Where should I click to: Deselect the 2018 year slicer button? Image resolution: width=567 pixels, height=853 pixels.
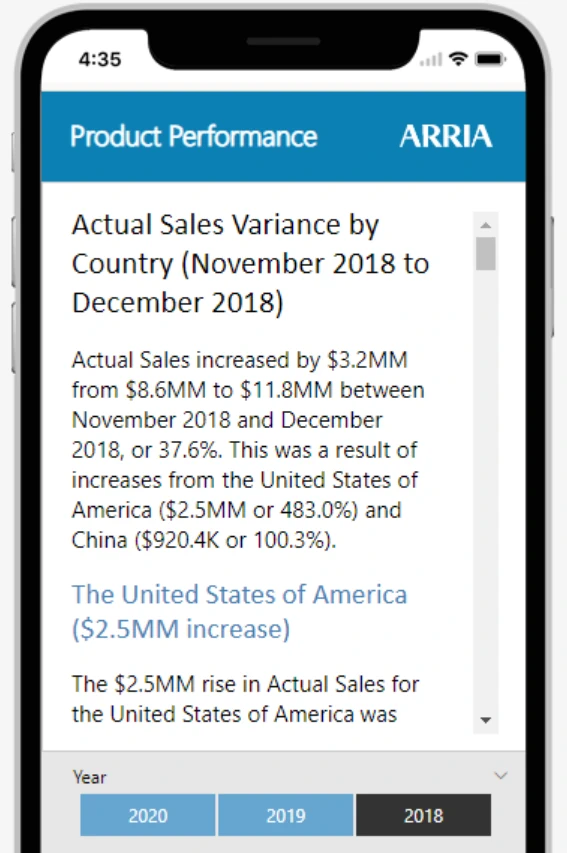423,815
